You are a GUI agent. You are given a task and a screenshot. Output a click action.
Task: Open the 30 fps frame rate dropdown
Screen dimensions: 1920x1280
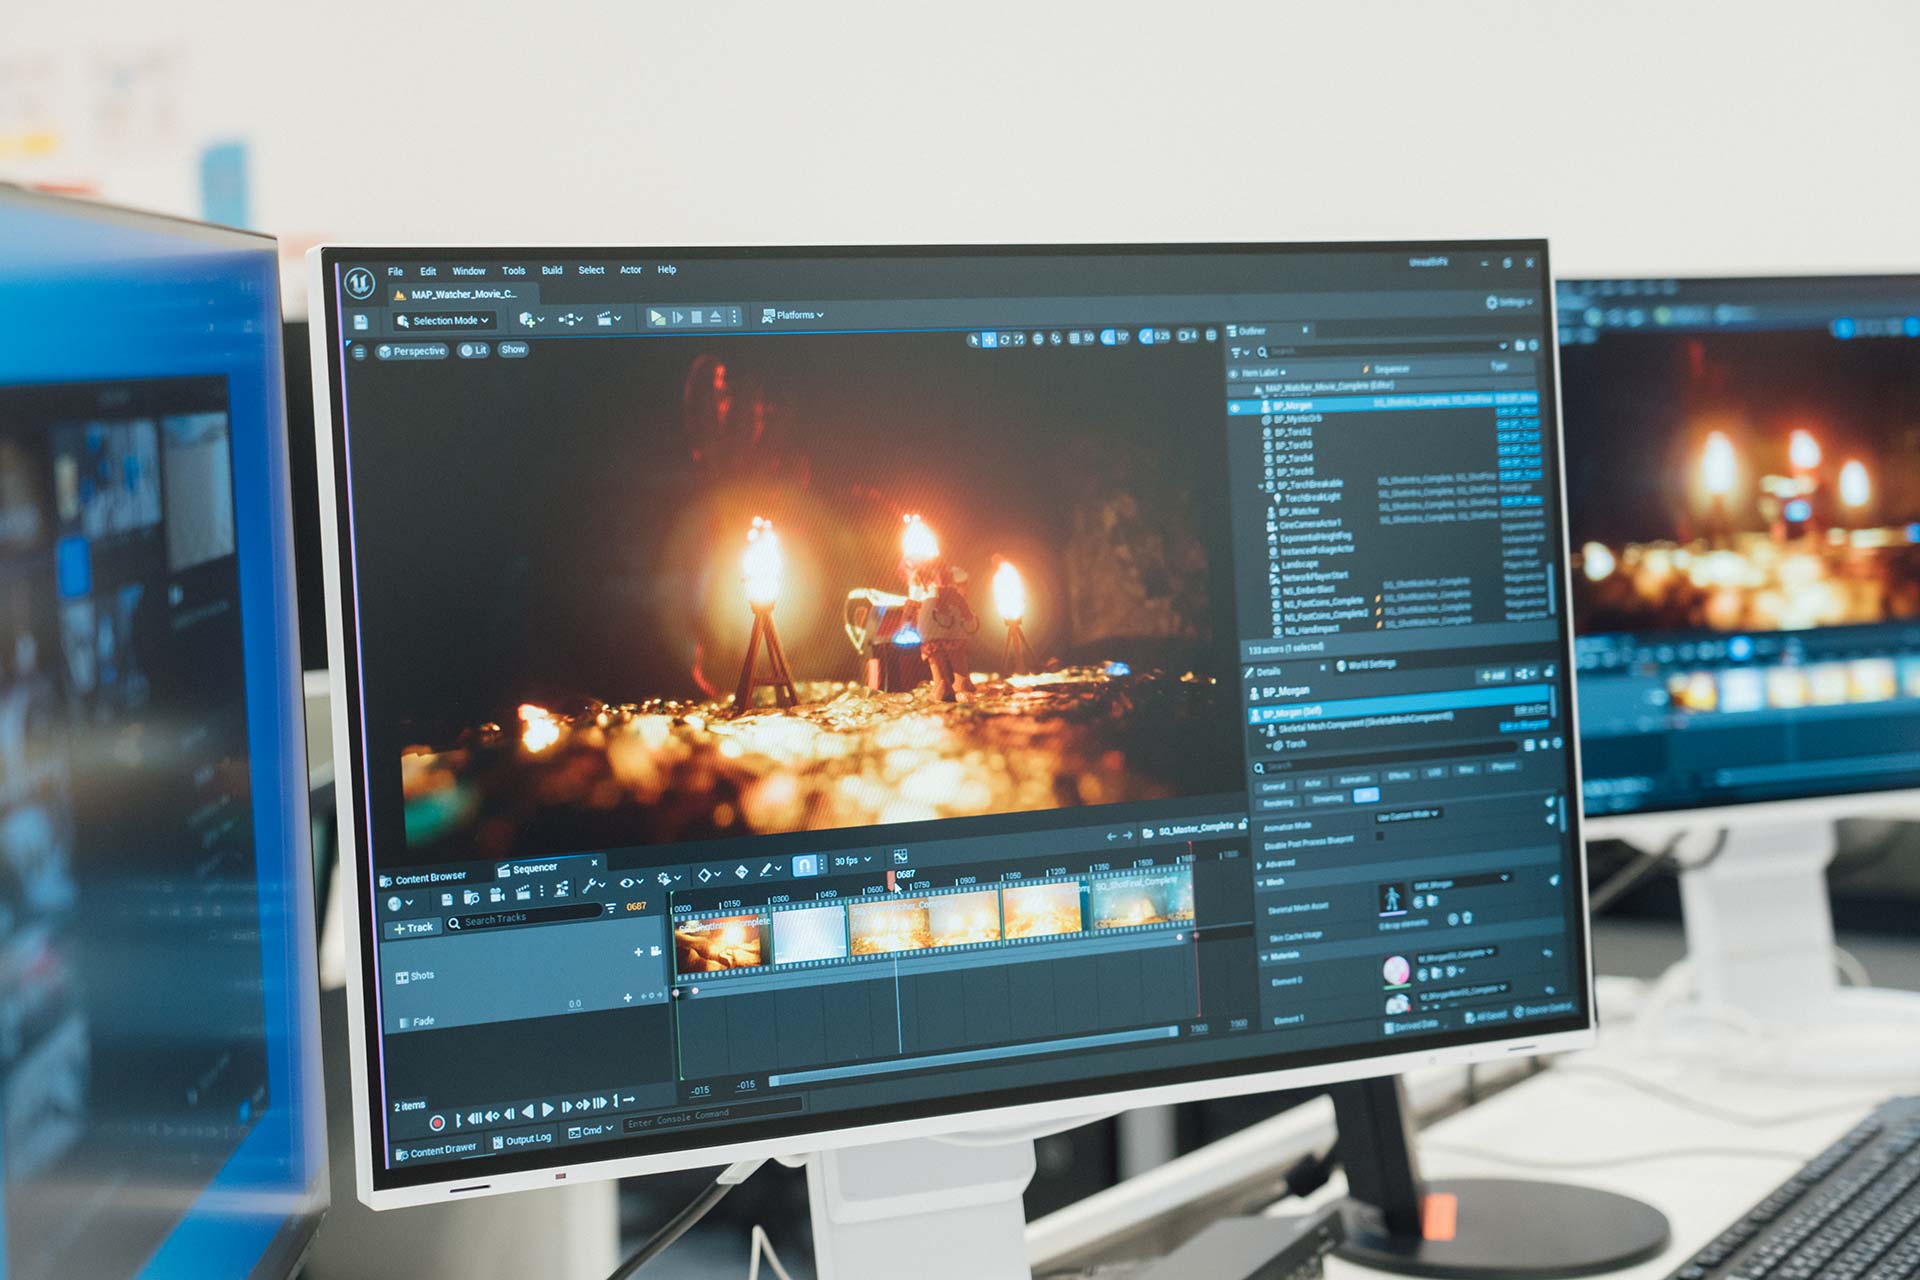tap(852, 861)
